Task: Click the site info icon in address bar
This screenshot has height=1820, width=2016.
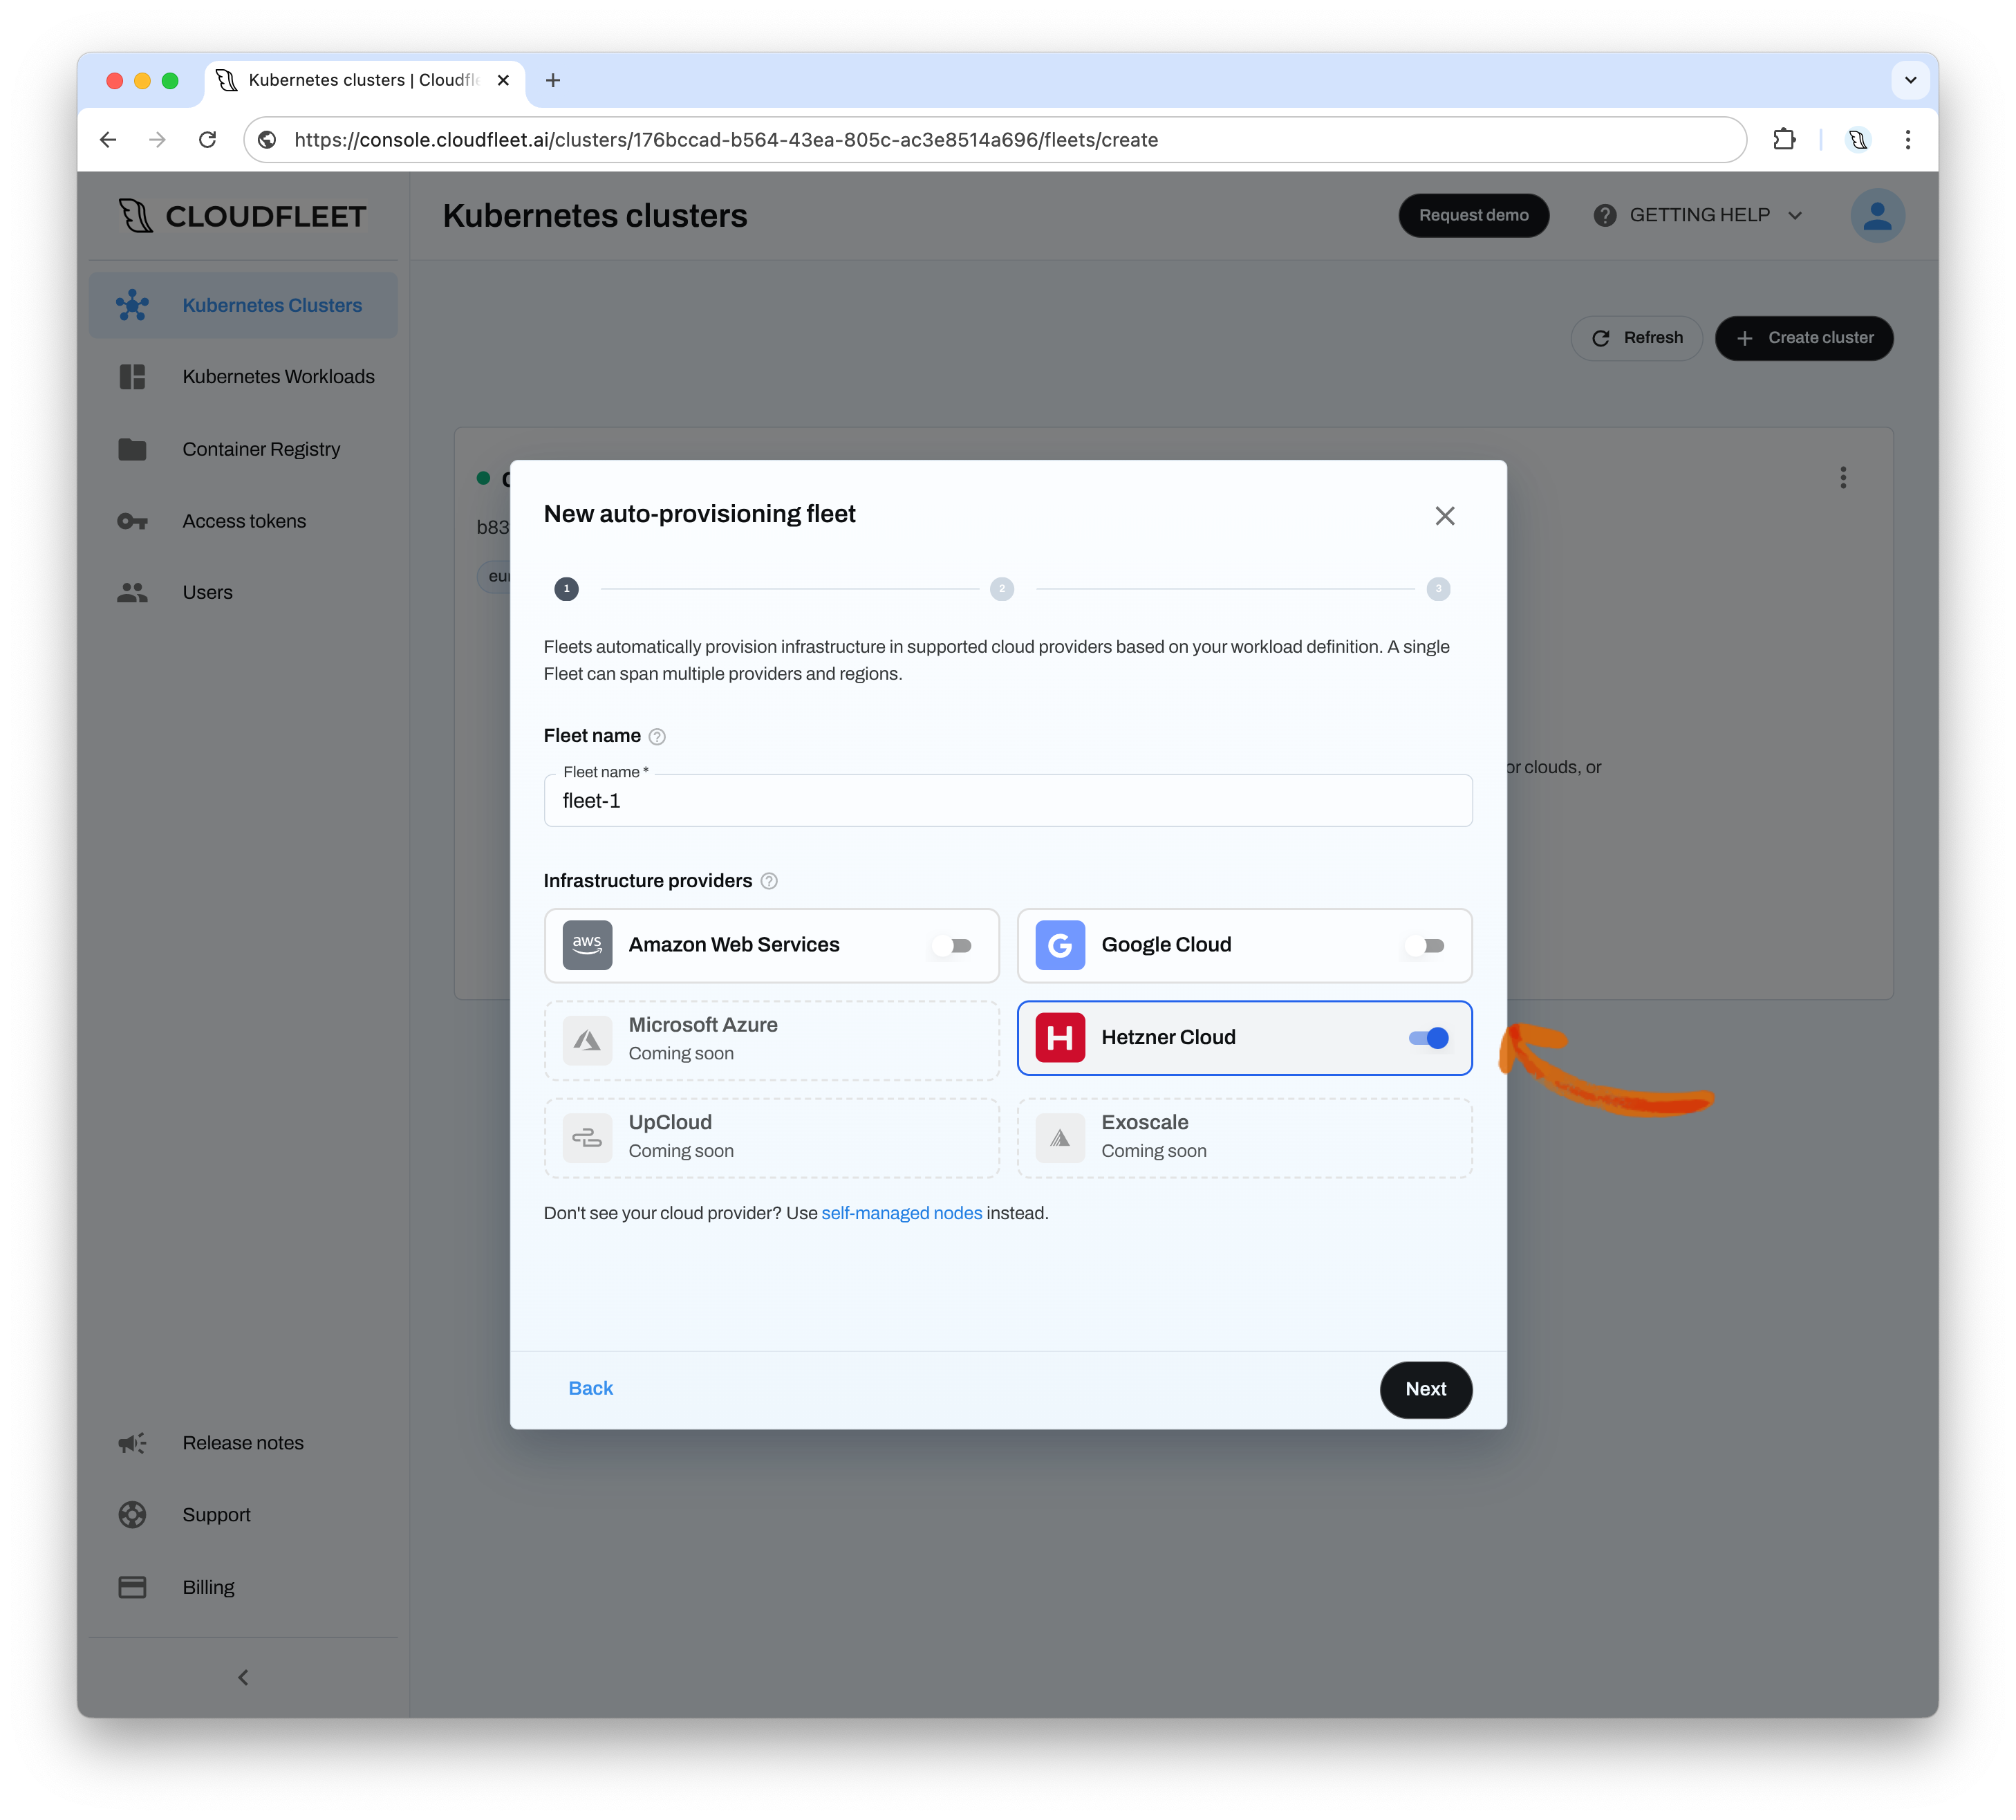Action: (267, 140)
